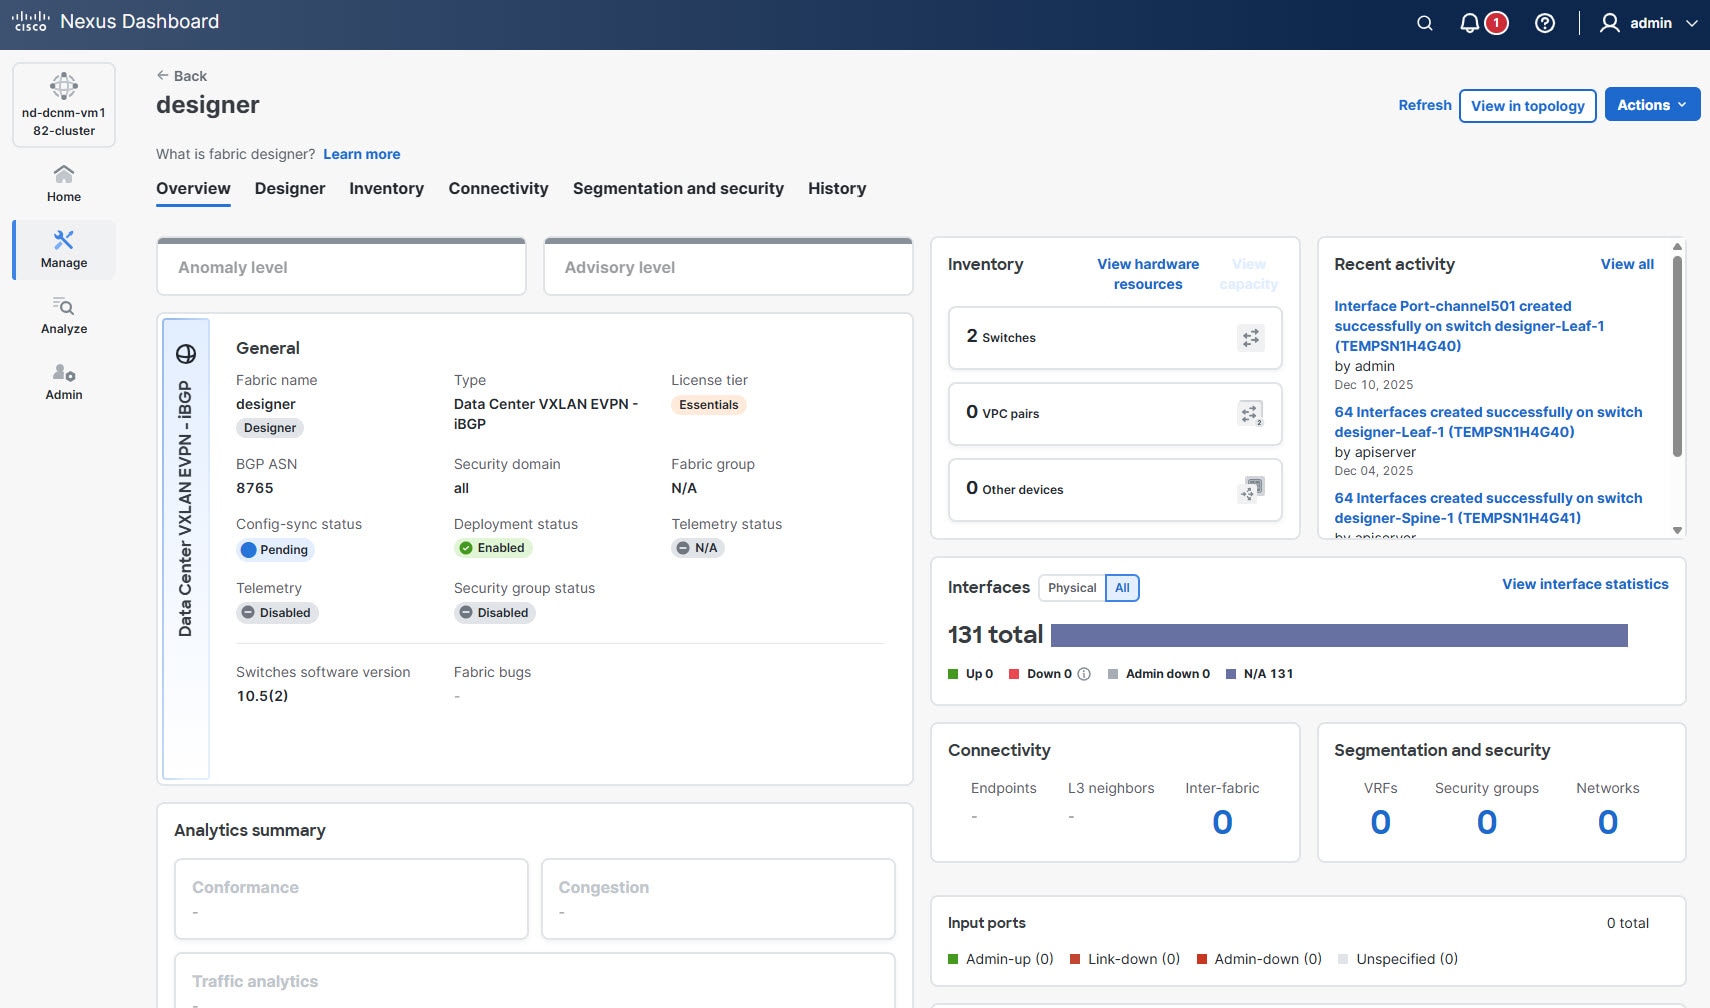Screen dimensions: 1710x1008
Task: Click the green Up legend swatch
Action: (953, 674)
